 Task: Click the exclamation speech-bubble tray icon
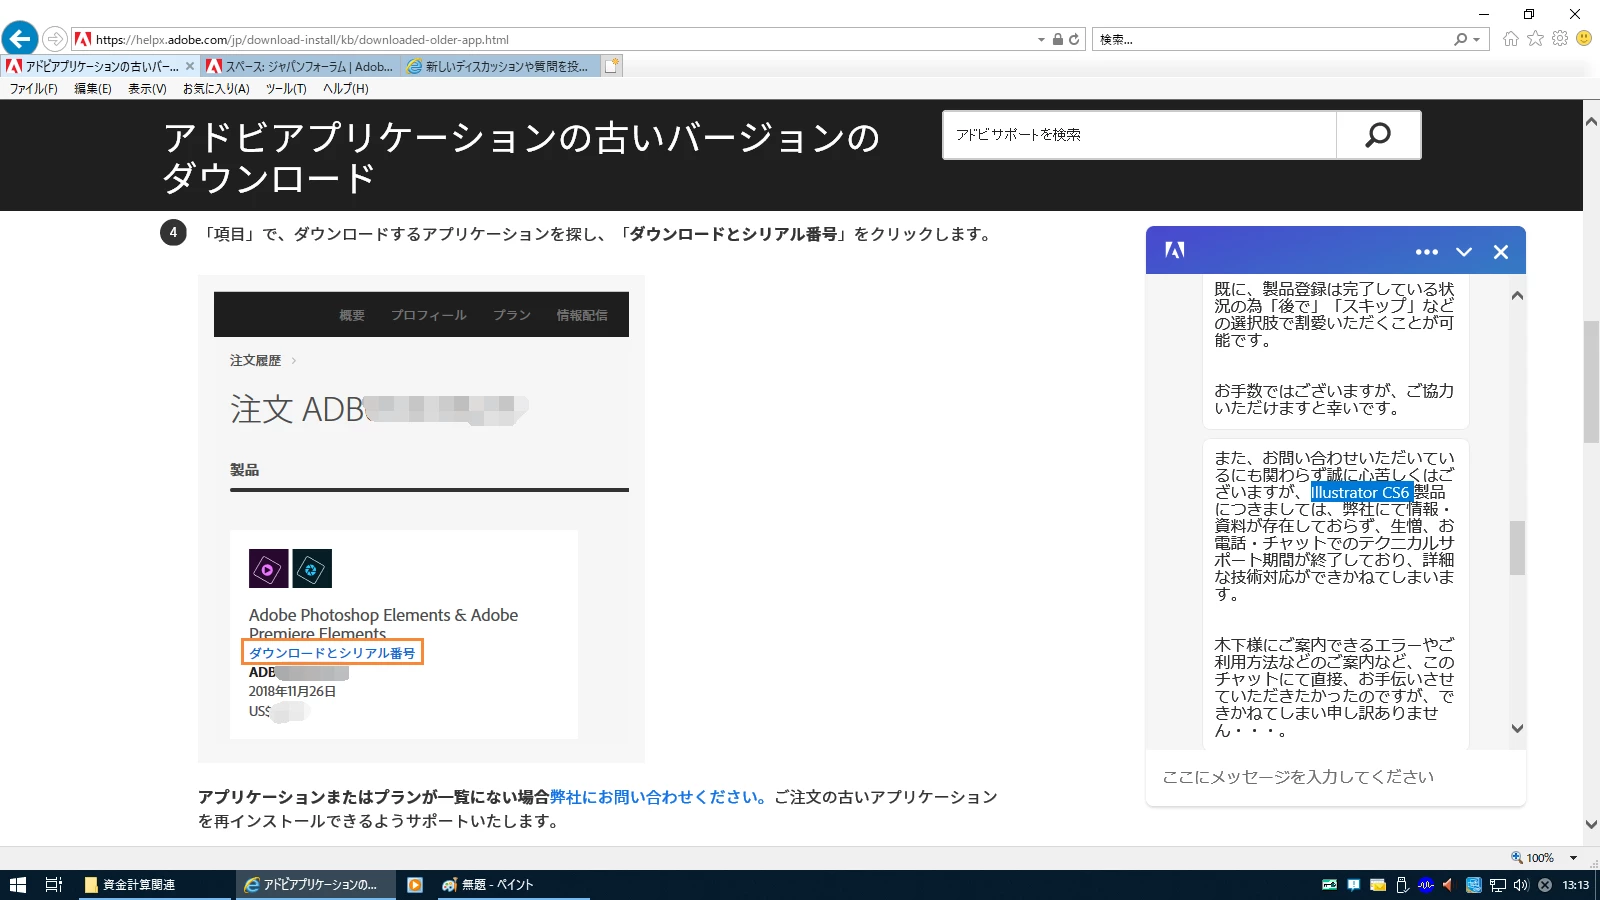coord(1353,885)
